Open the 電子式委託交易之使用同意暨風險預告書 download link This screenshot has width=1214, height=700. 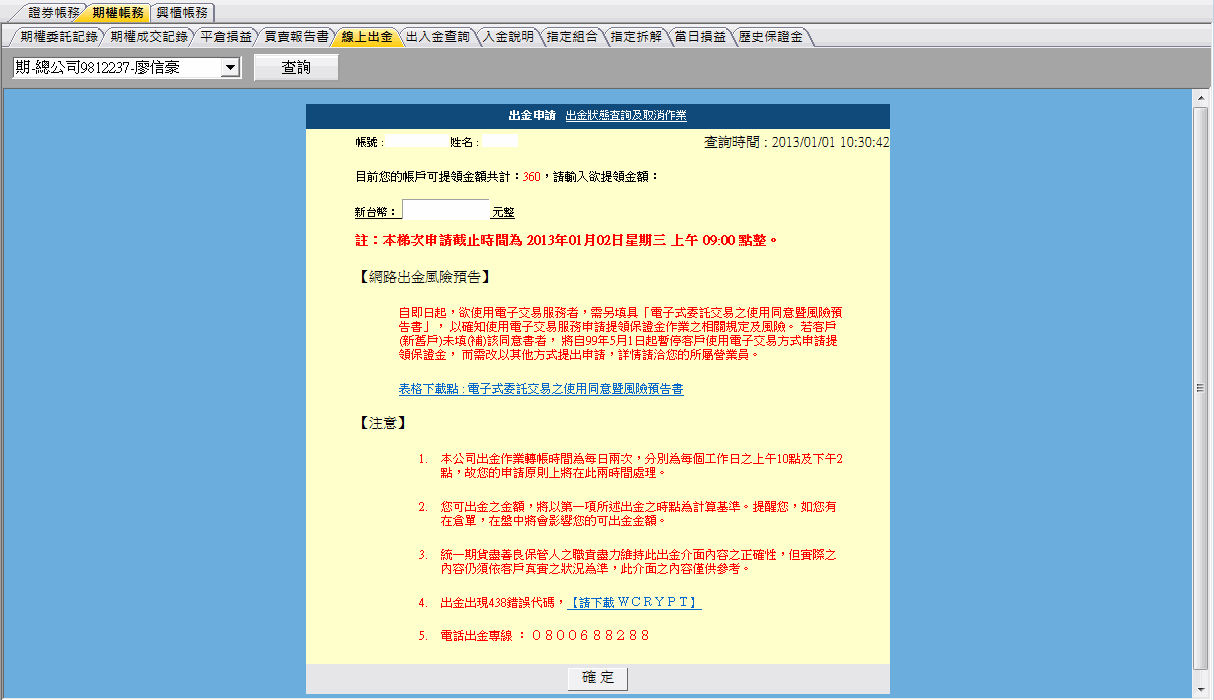click(541, 389)
